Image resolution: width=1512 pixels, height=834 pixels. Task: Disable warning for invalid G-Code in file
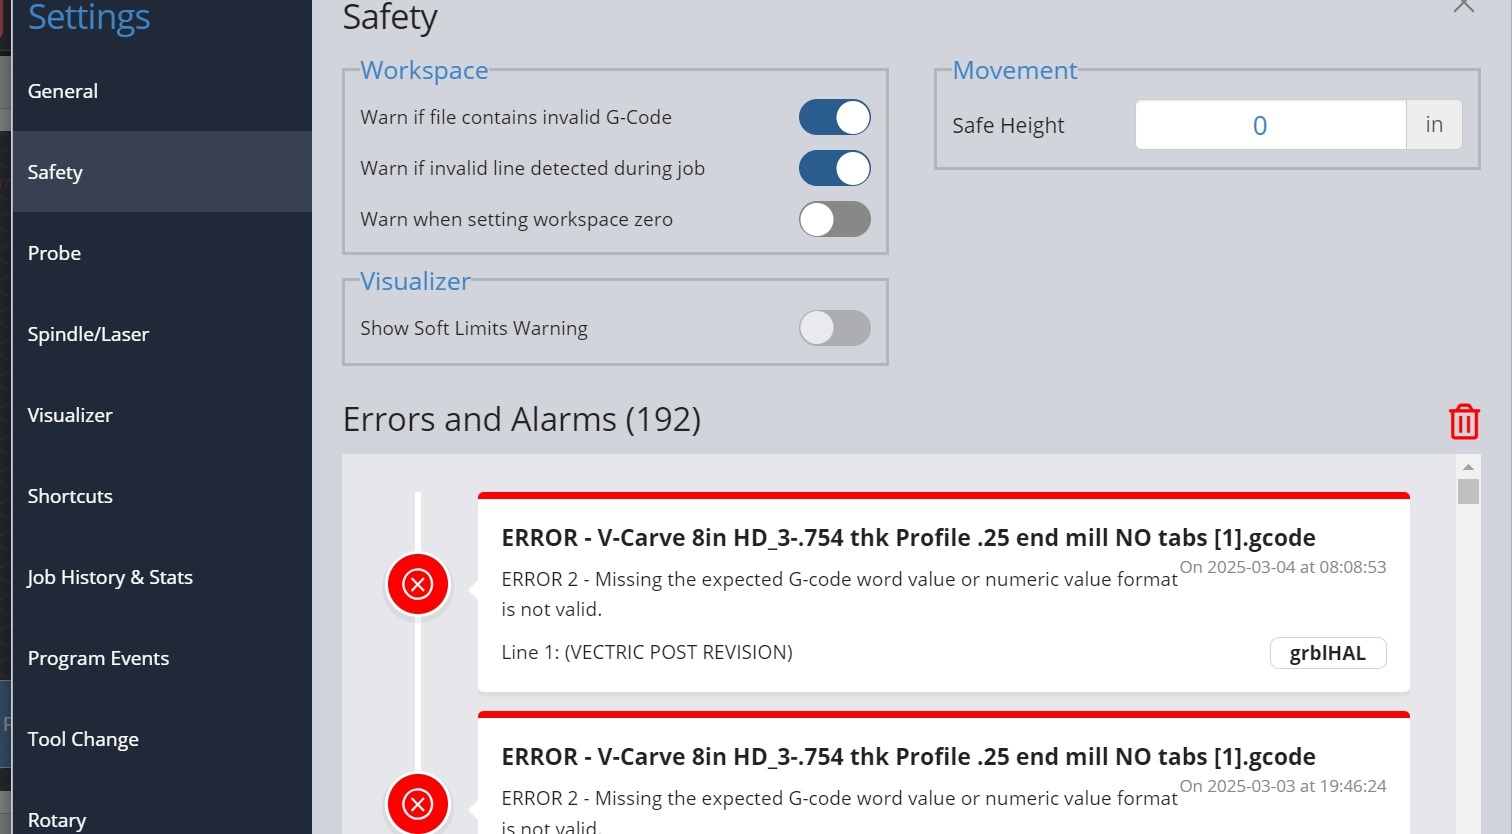pos(835,117)
